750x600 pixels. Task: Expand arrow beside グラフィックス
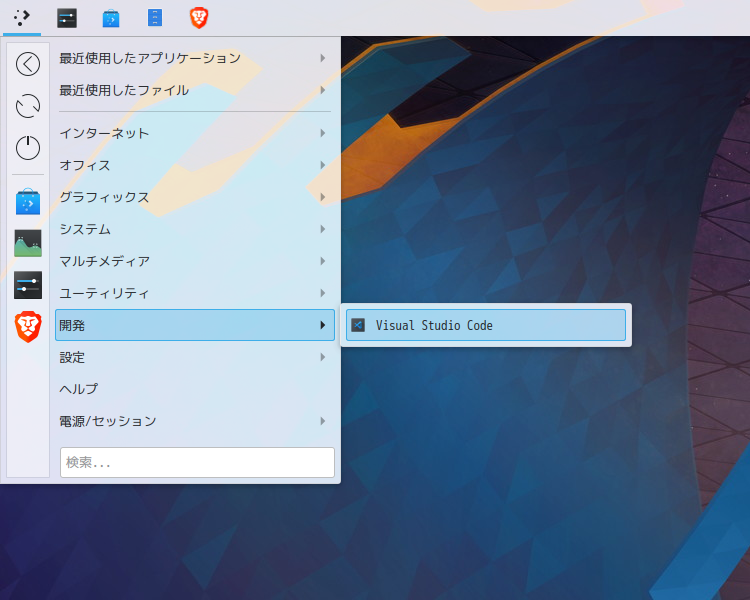click(x=323, y=197)
